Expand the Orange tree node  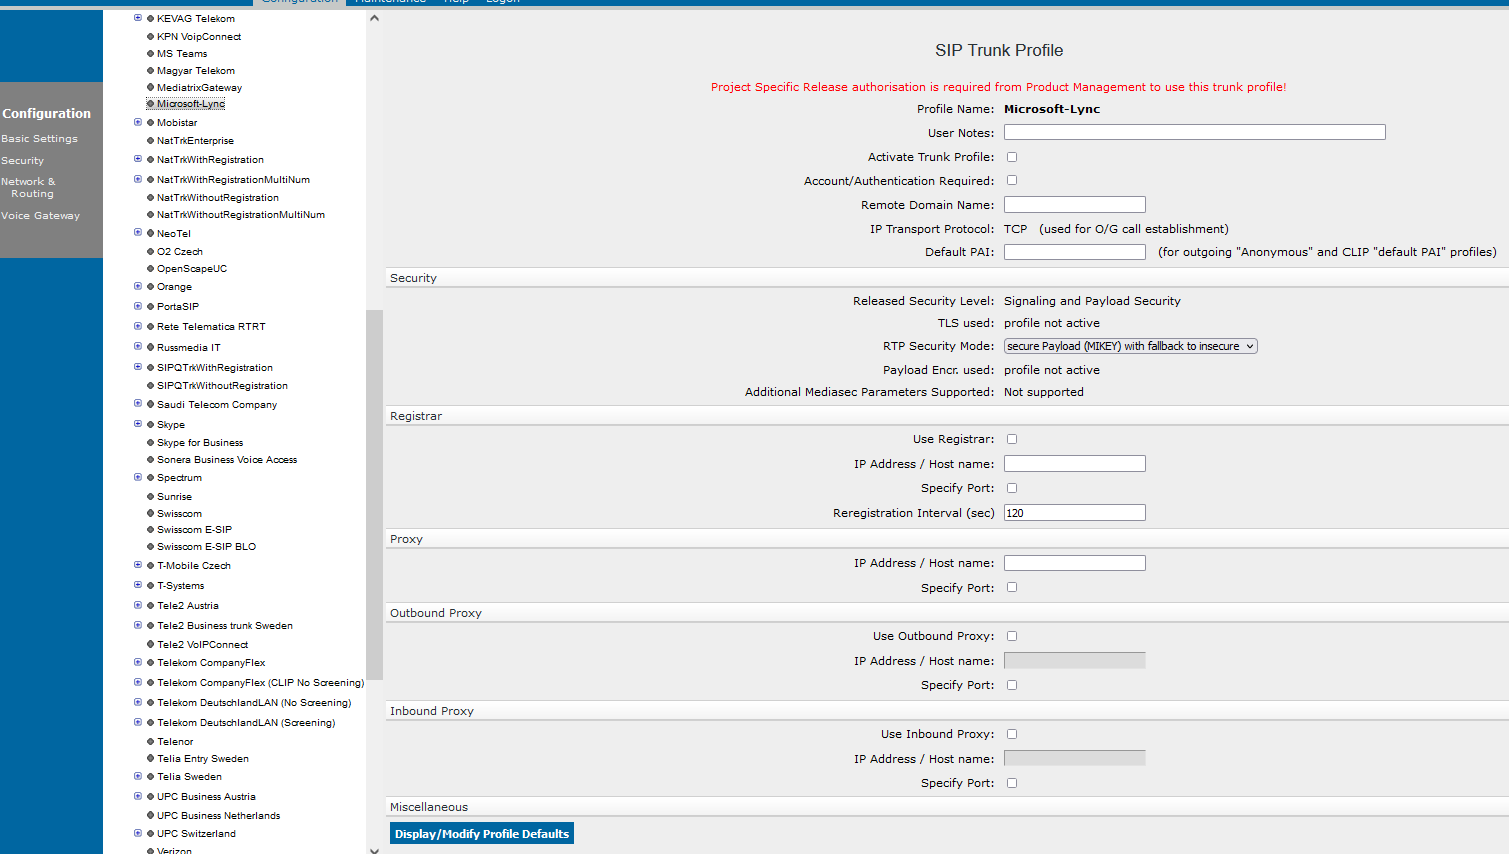(138, 286)
